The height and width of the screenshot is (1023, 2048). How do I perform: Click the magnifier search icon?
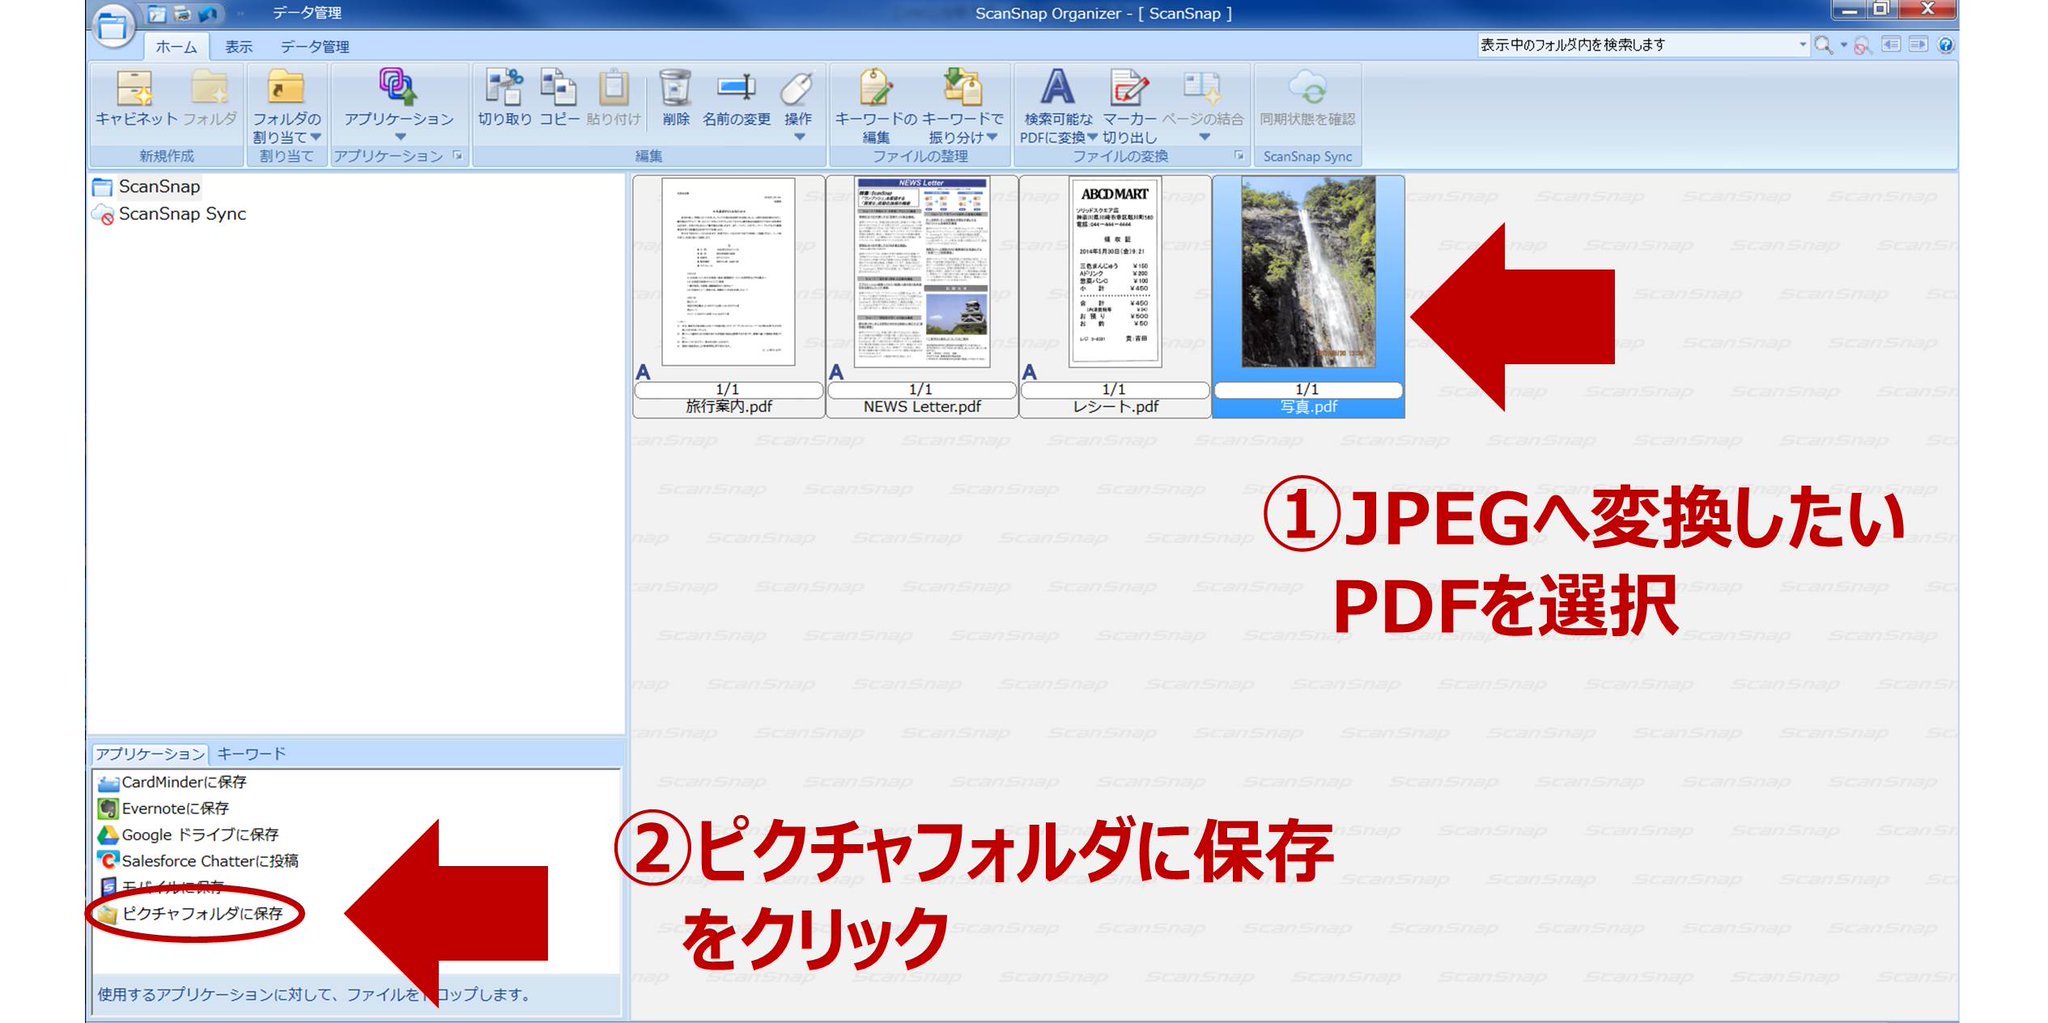[1824, 45]
